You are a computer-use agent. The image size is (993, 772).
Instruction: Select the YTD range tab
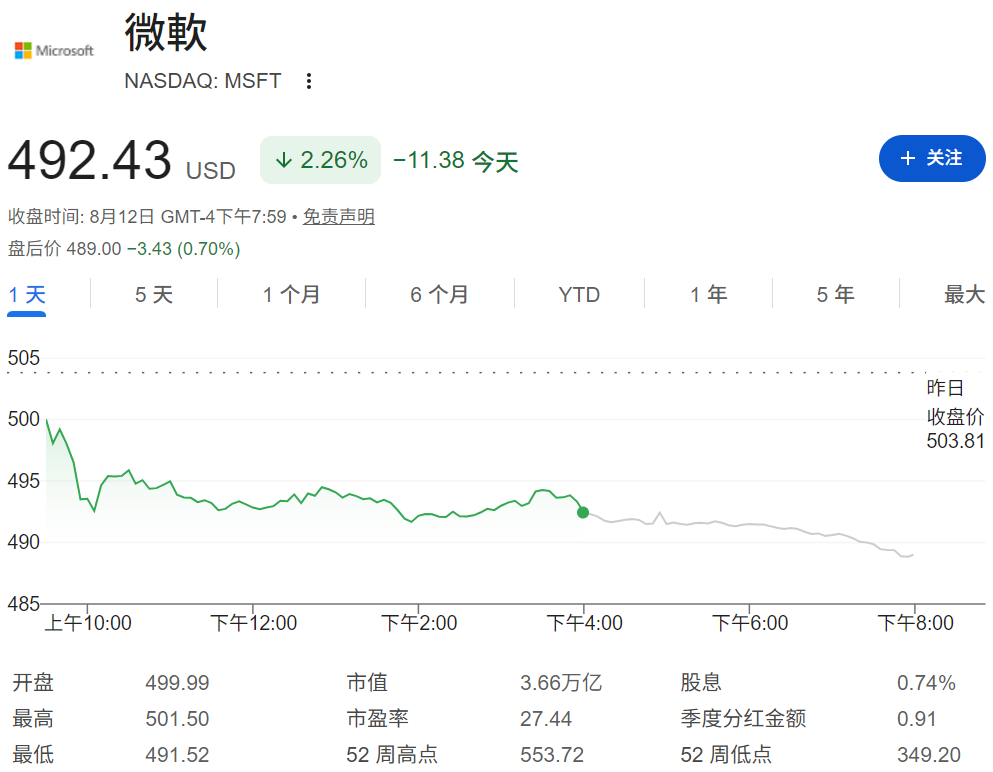[x=579, y=295]
